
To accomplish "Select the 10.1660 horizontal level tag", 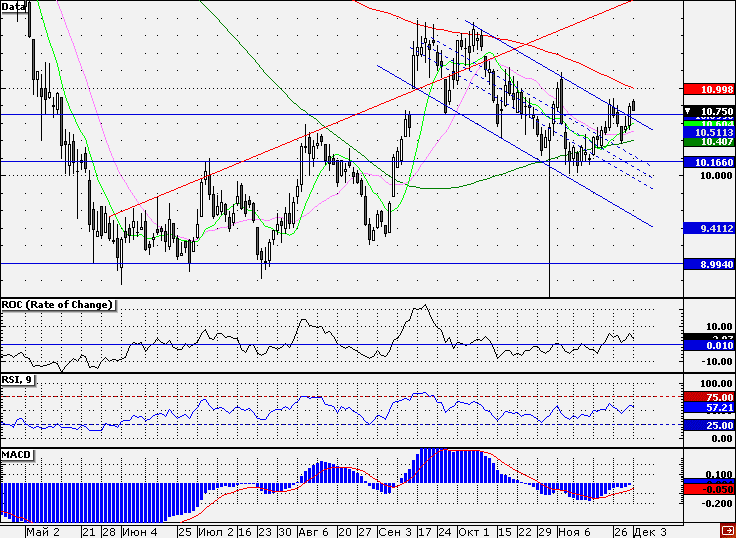I will coord(707,161).
